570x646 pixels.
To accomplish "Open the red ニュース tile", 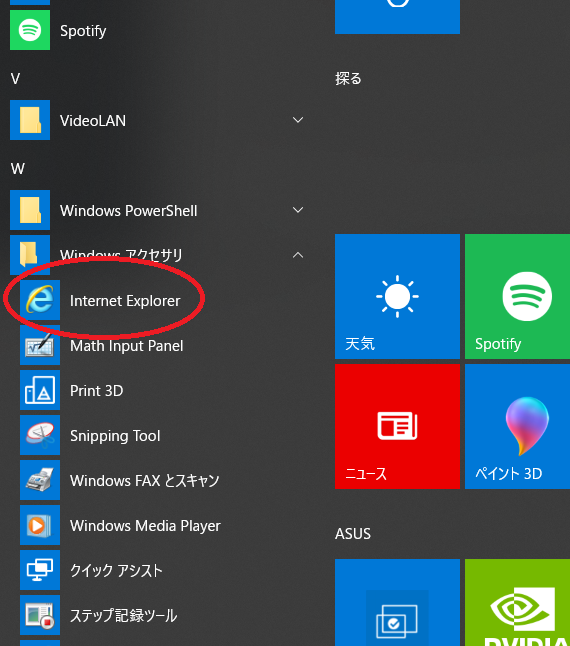I will (x=397, y=426).
